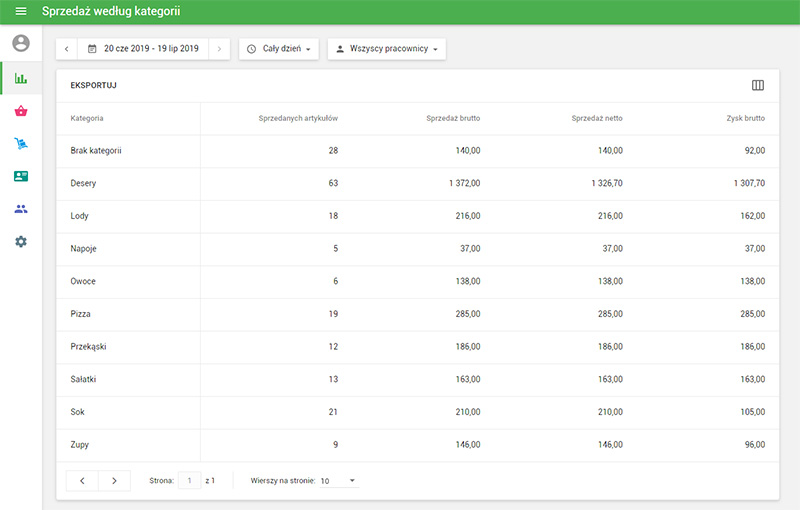The width and height of the screenshot is (800, 510).
Task: Click the user account avatar icon
Action: coord(21,43)
